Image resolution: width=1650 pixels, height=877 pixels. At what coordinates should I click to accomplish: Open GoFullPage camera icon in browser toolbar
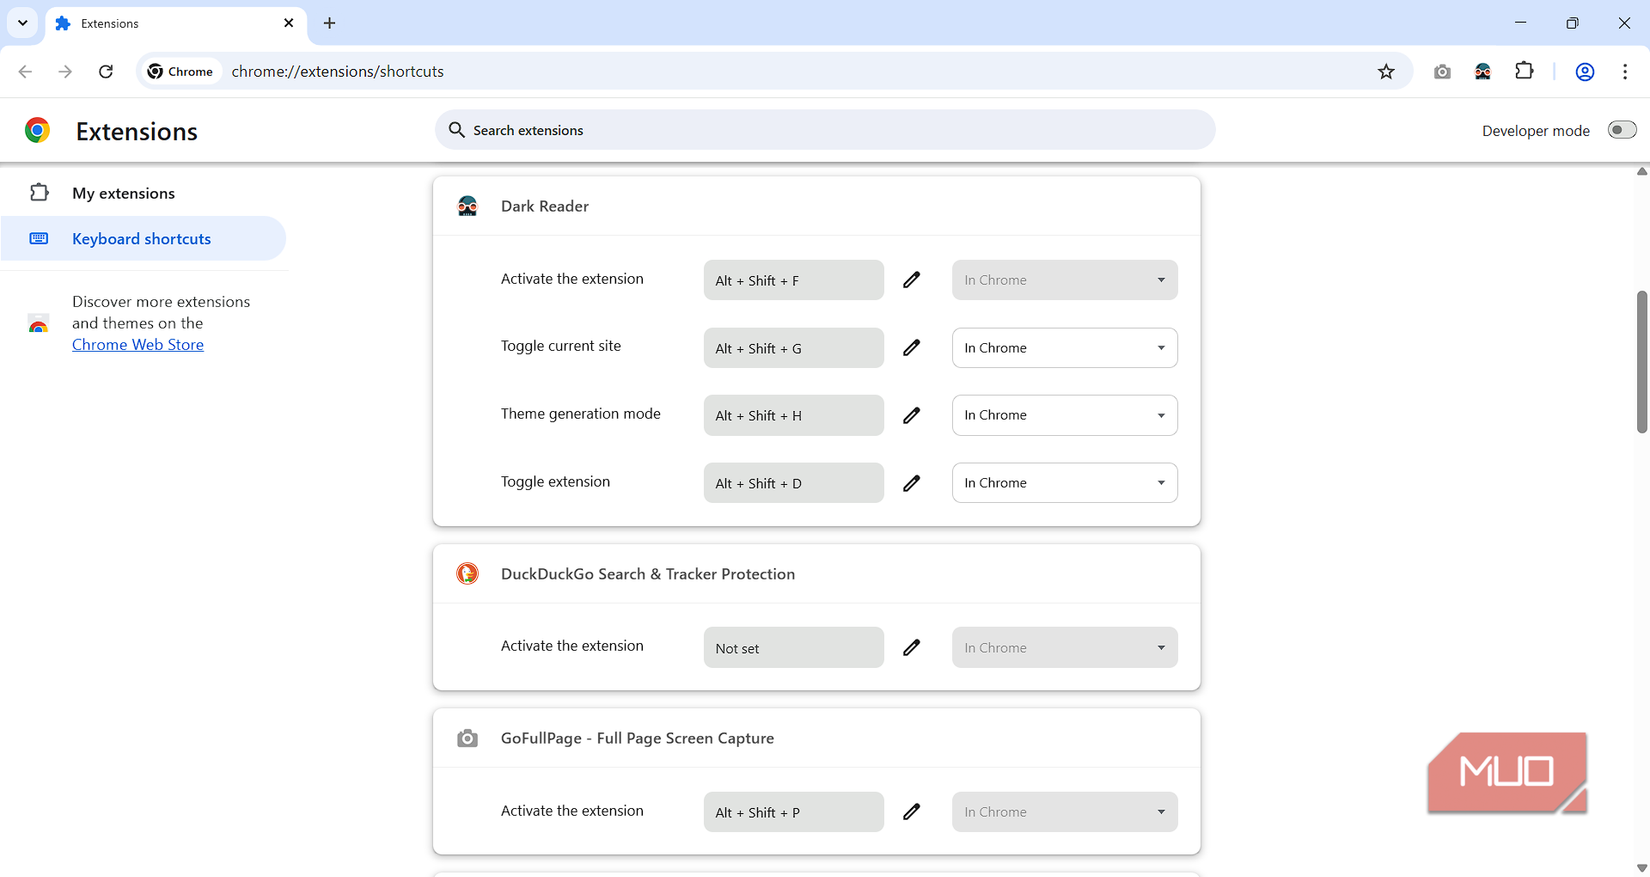pyautogui.click(x=1442, y=72)
